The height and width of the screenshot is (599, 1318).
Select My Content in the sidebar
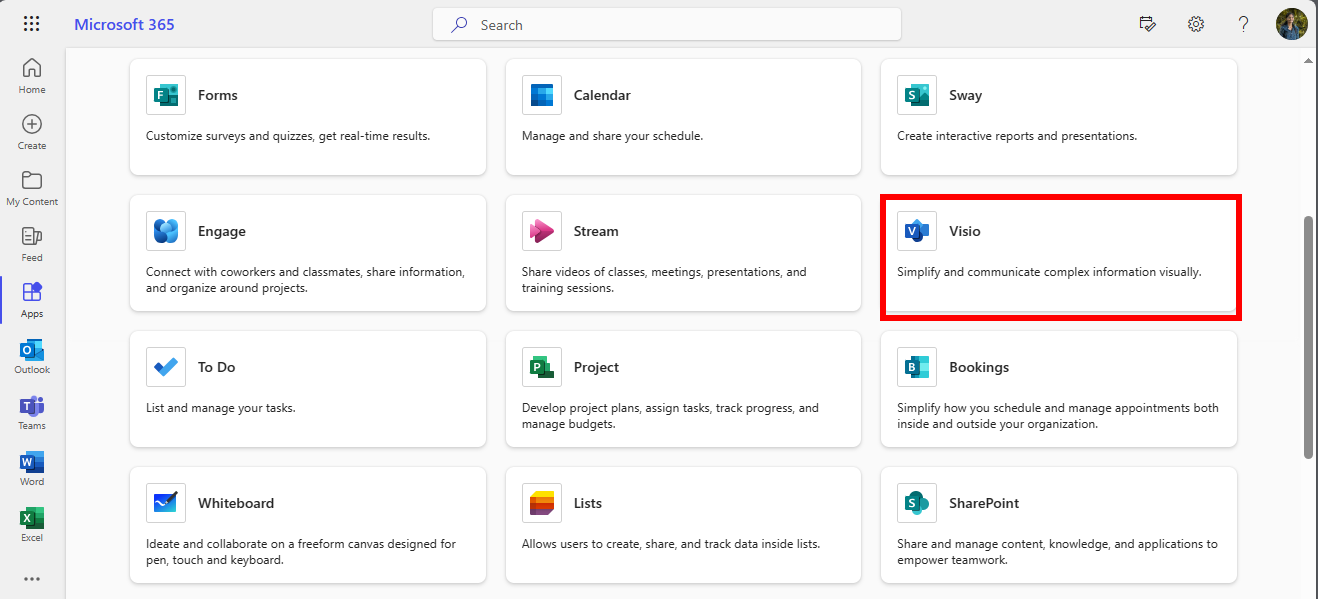click(32, 188)
